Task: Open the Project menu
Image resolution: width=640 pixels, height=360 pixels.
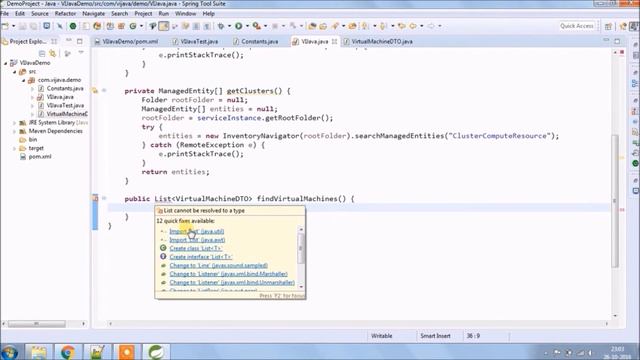Action: pos(143,13)
